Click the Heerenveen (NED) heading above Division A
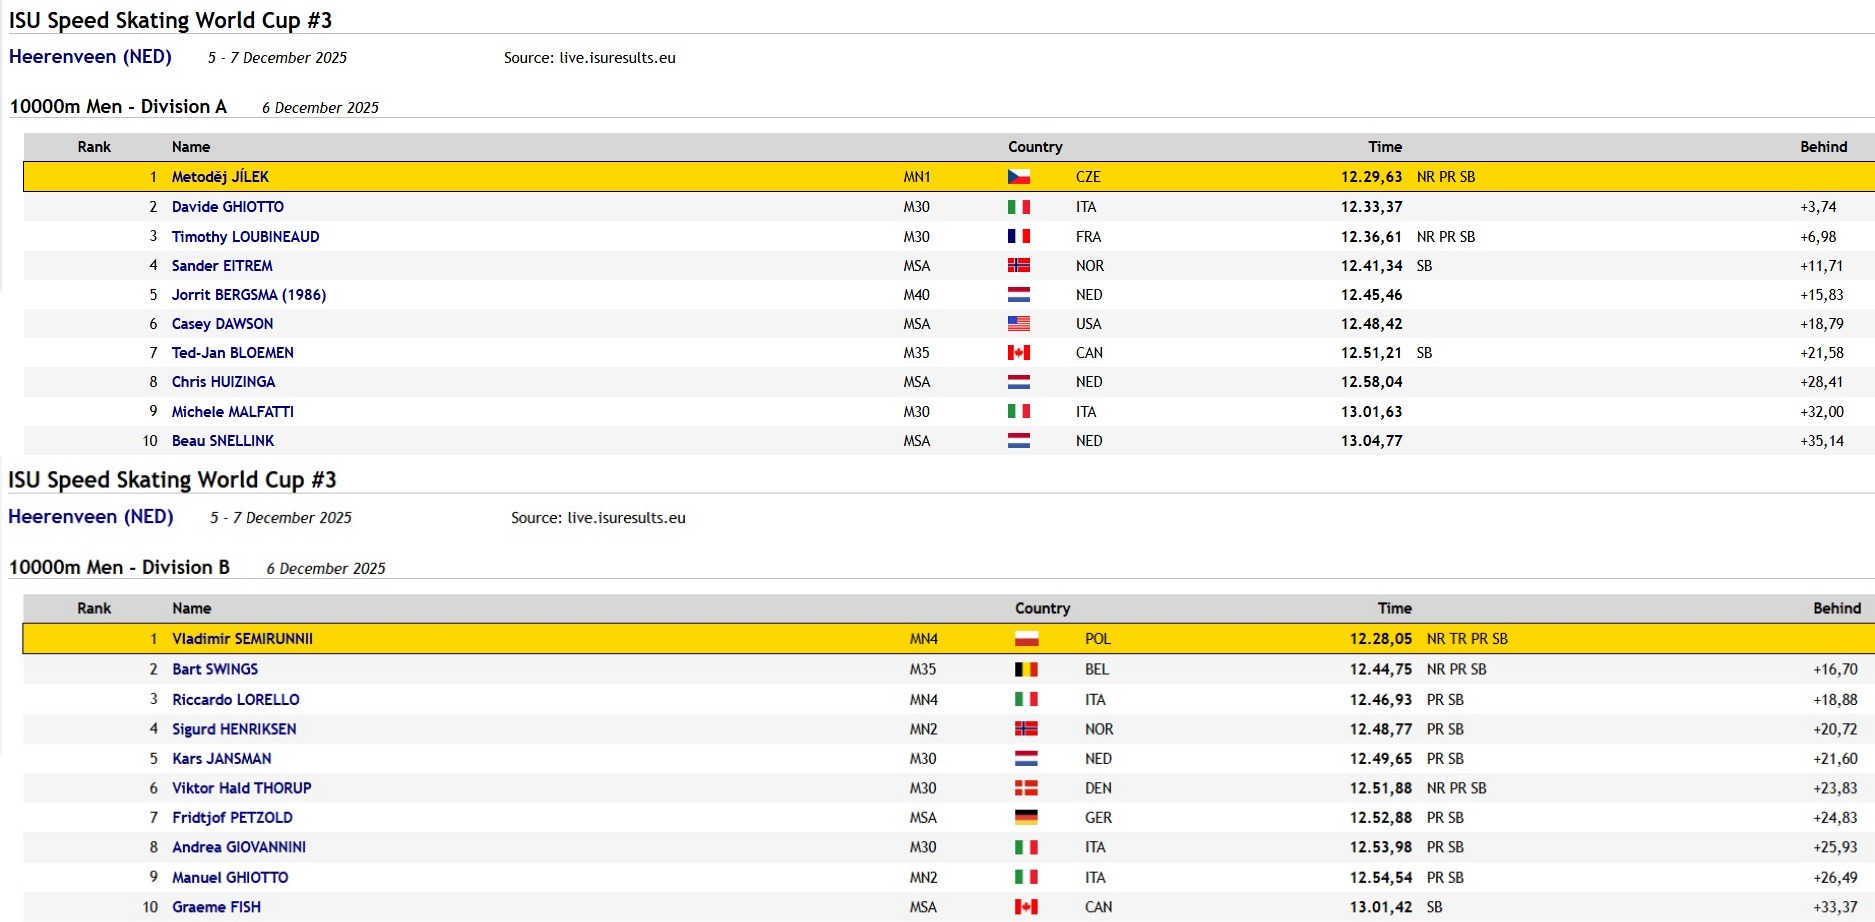 tap(90, 57)
